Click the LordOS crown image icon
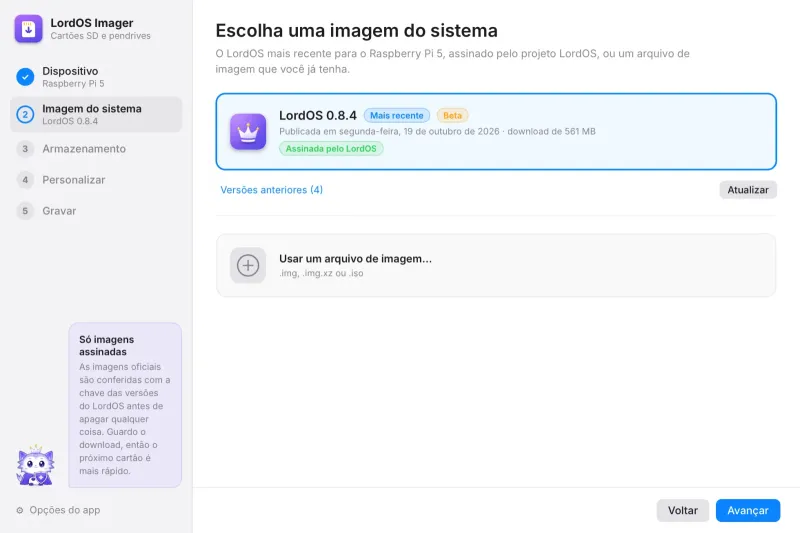The image size is (800, 533). [x=248, y=132]
